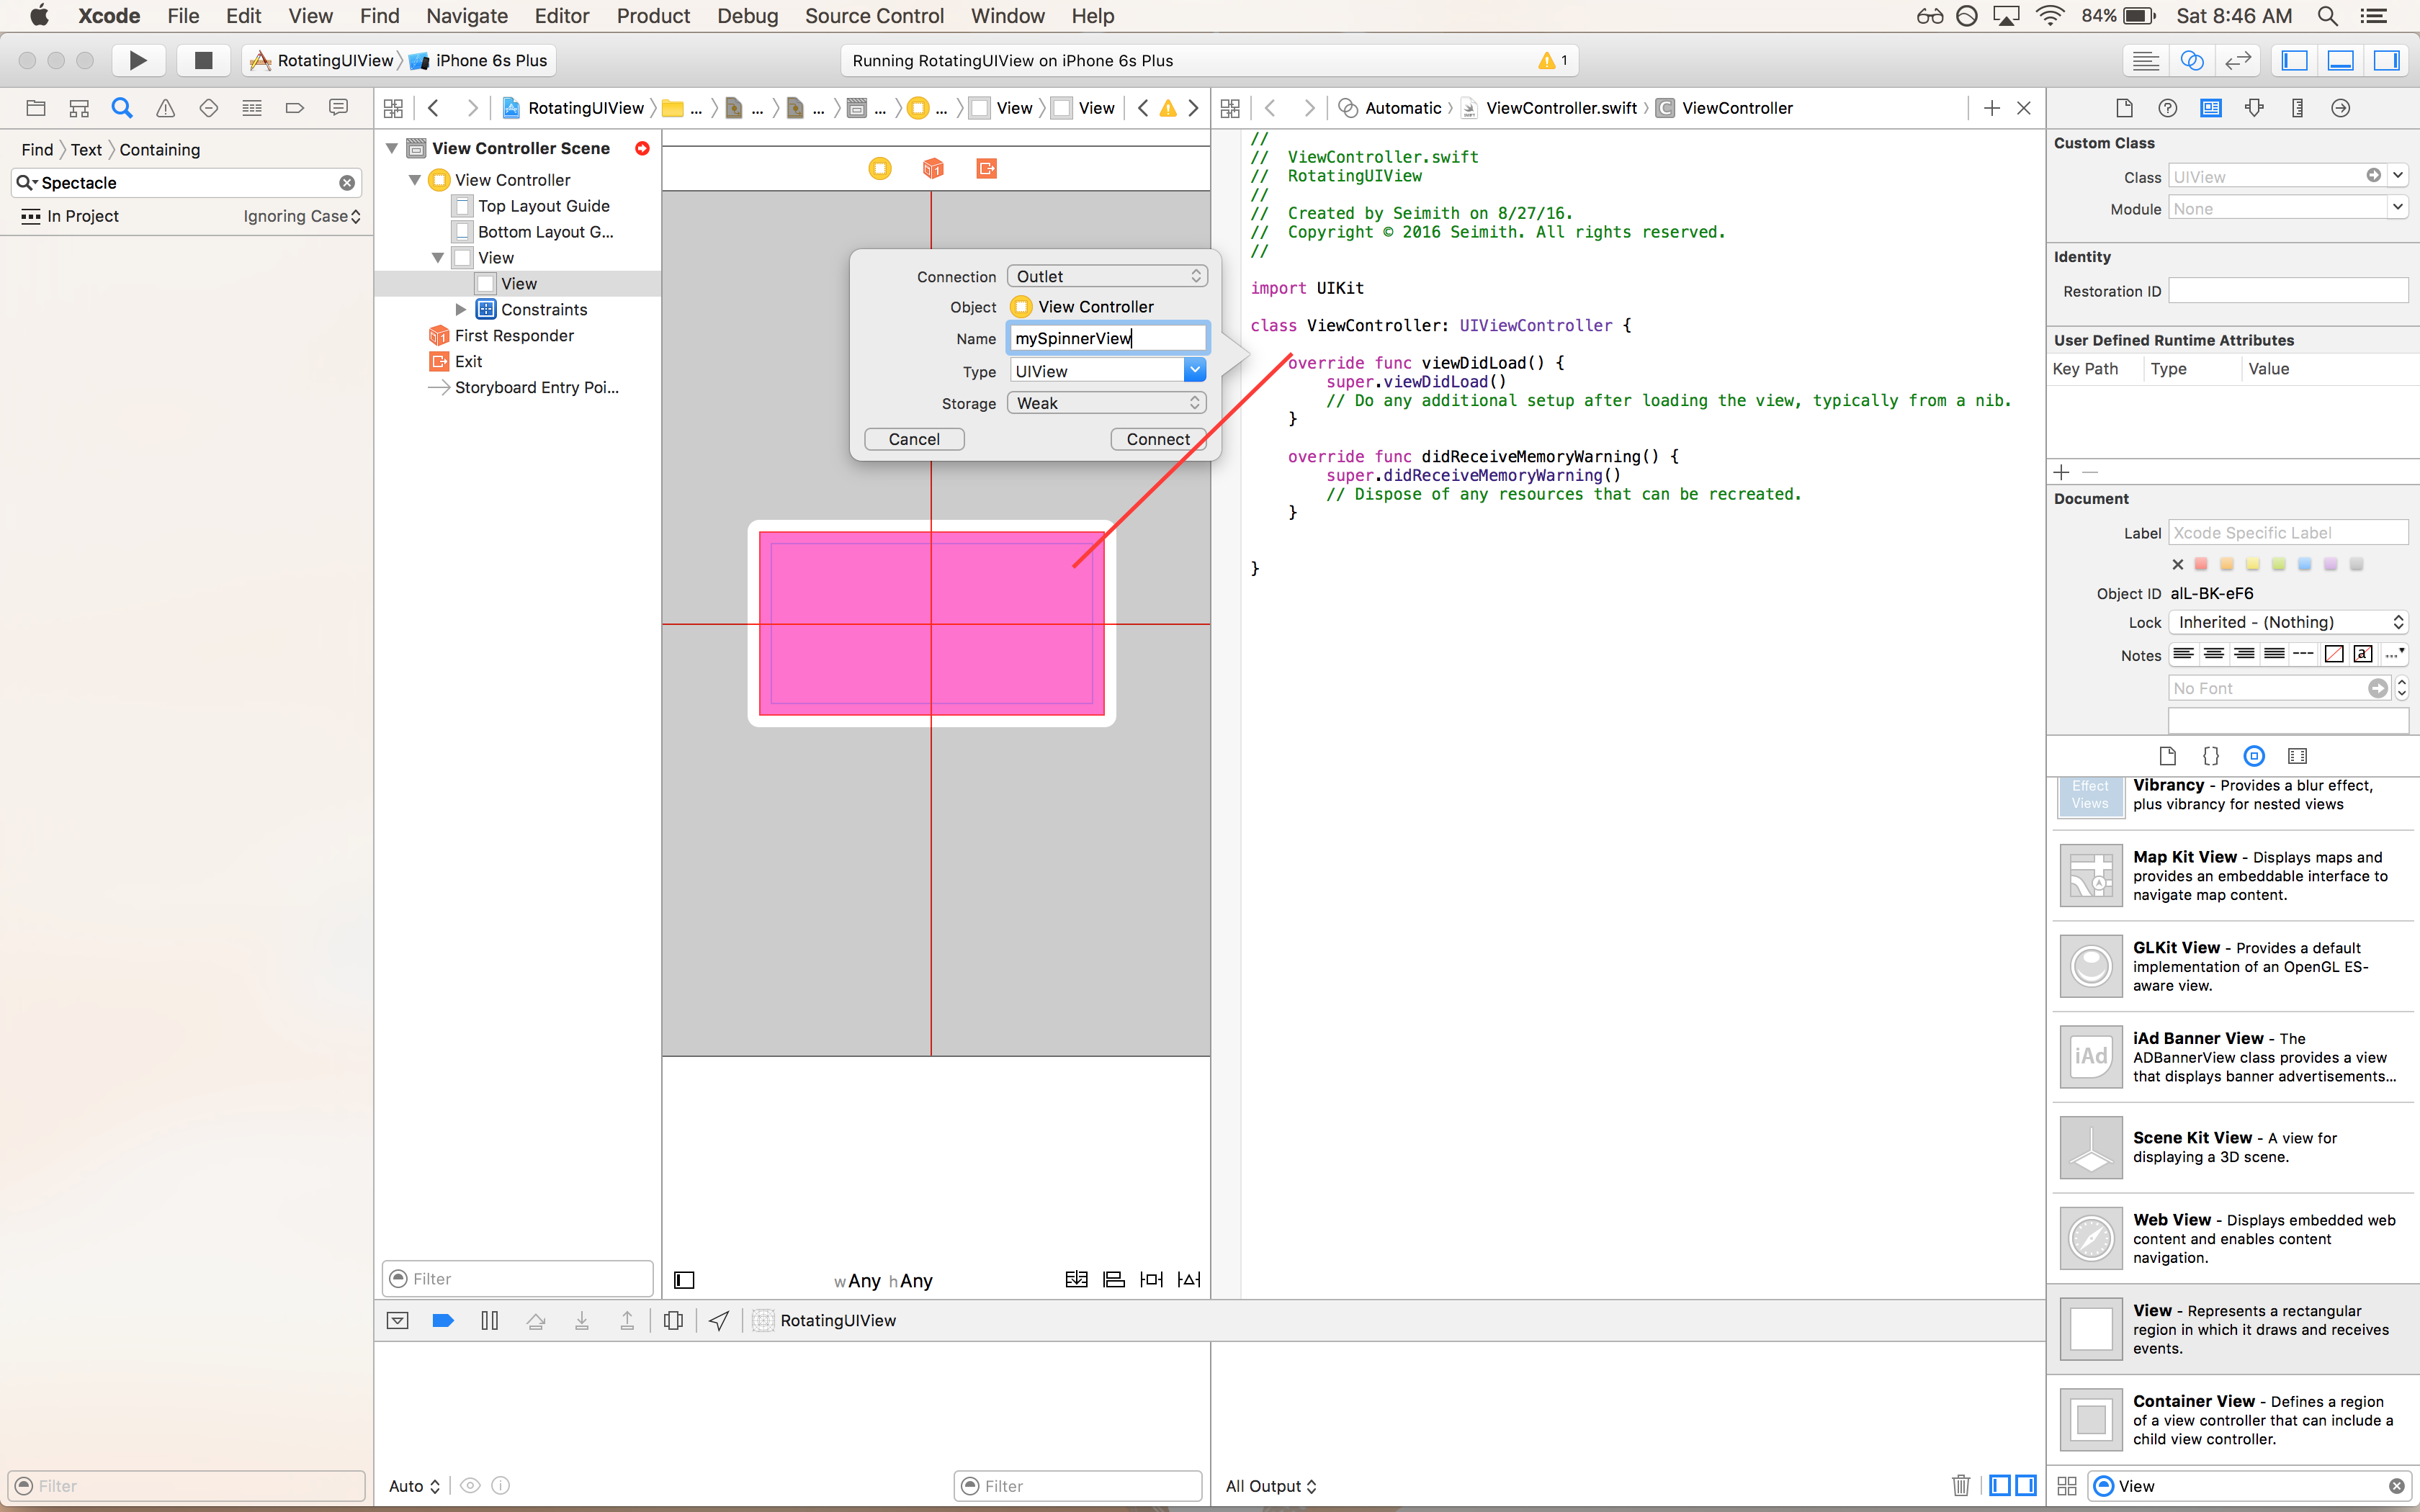Toggle the debug area visibility
Image resolution: width=2420 pixels, height=1512 pixels.
click(x=2340, y=60)
